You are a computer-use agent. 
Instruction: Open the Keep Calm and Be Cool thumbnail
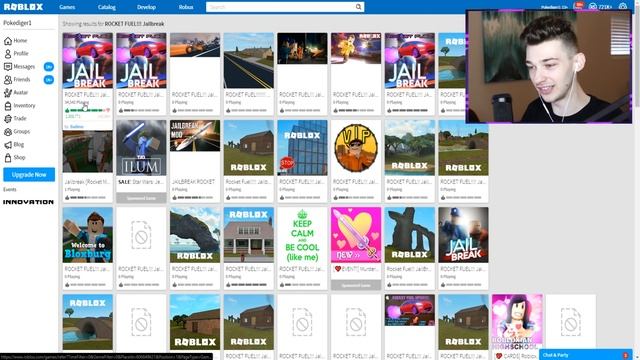(x=302, y=235)
